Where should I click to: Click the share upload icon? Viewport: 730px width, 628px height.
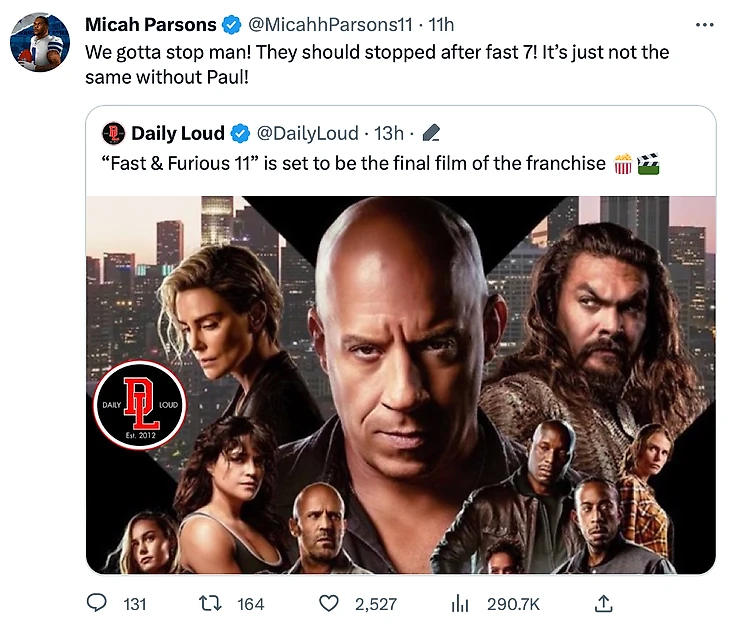coord(603,604)
